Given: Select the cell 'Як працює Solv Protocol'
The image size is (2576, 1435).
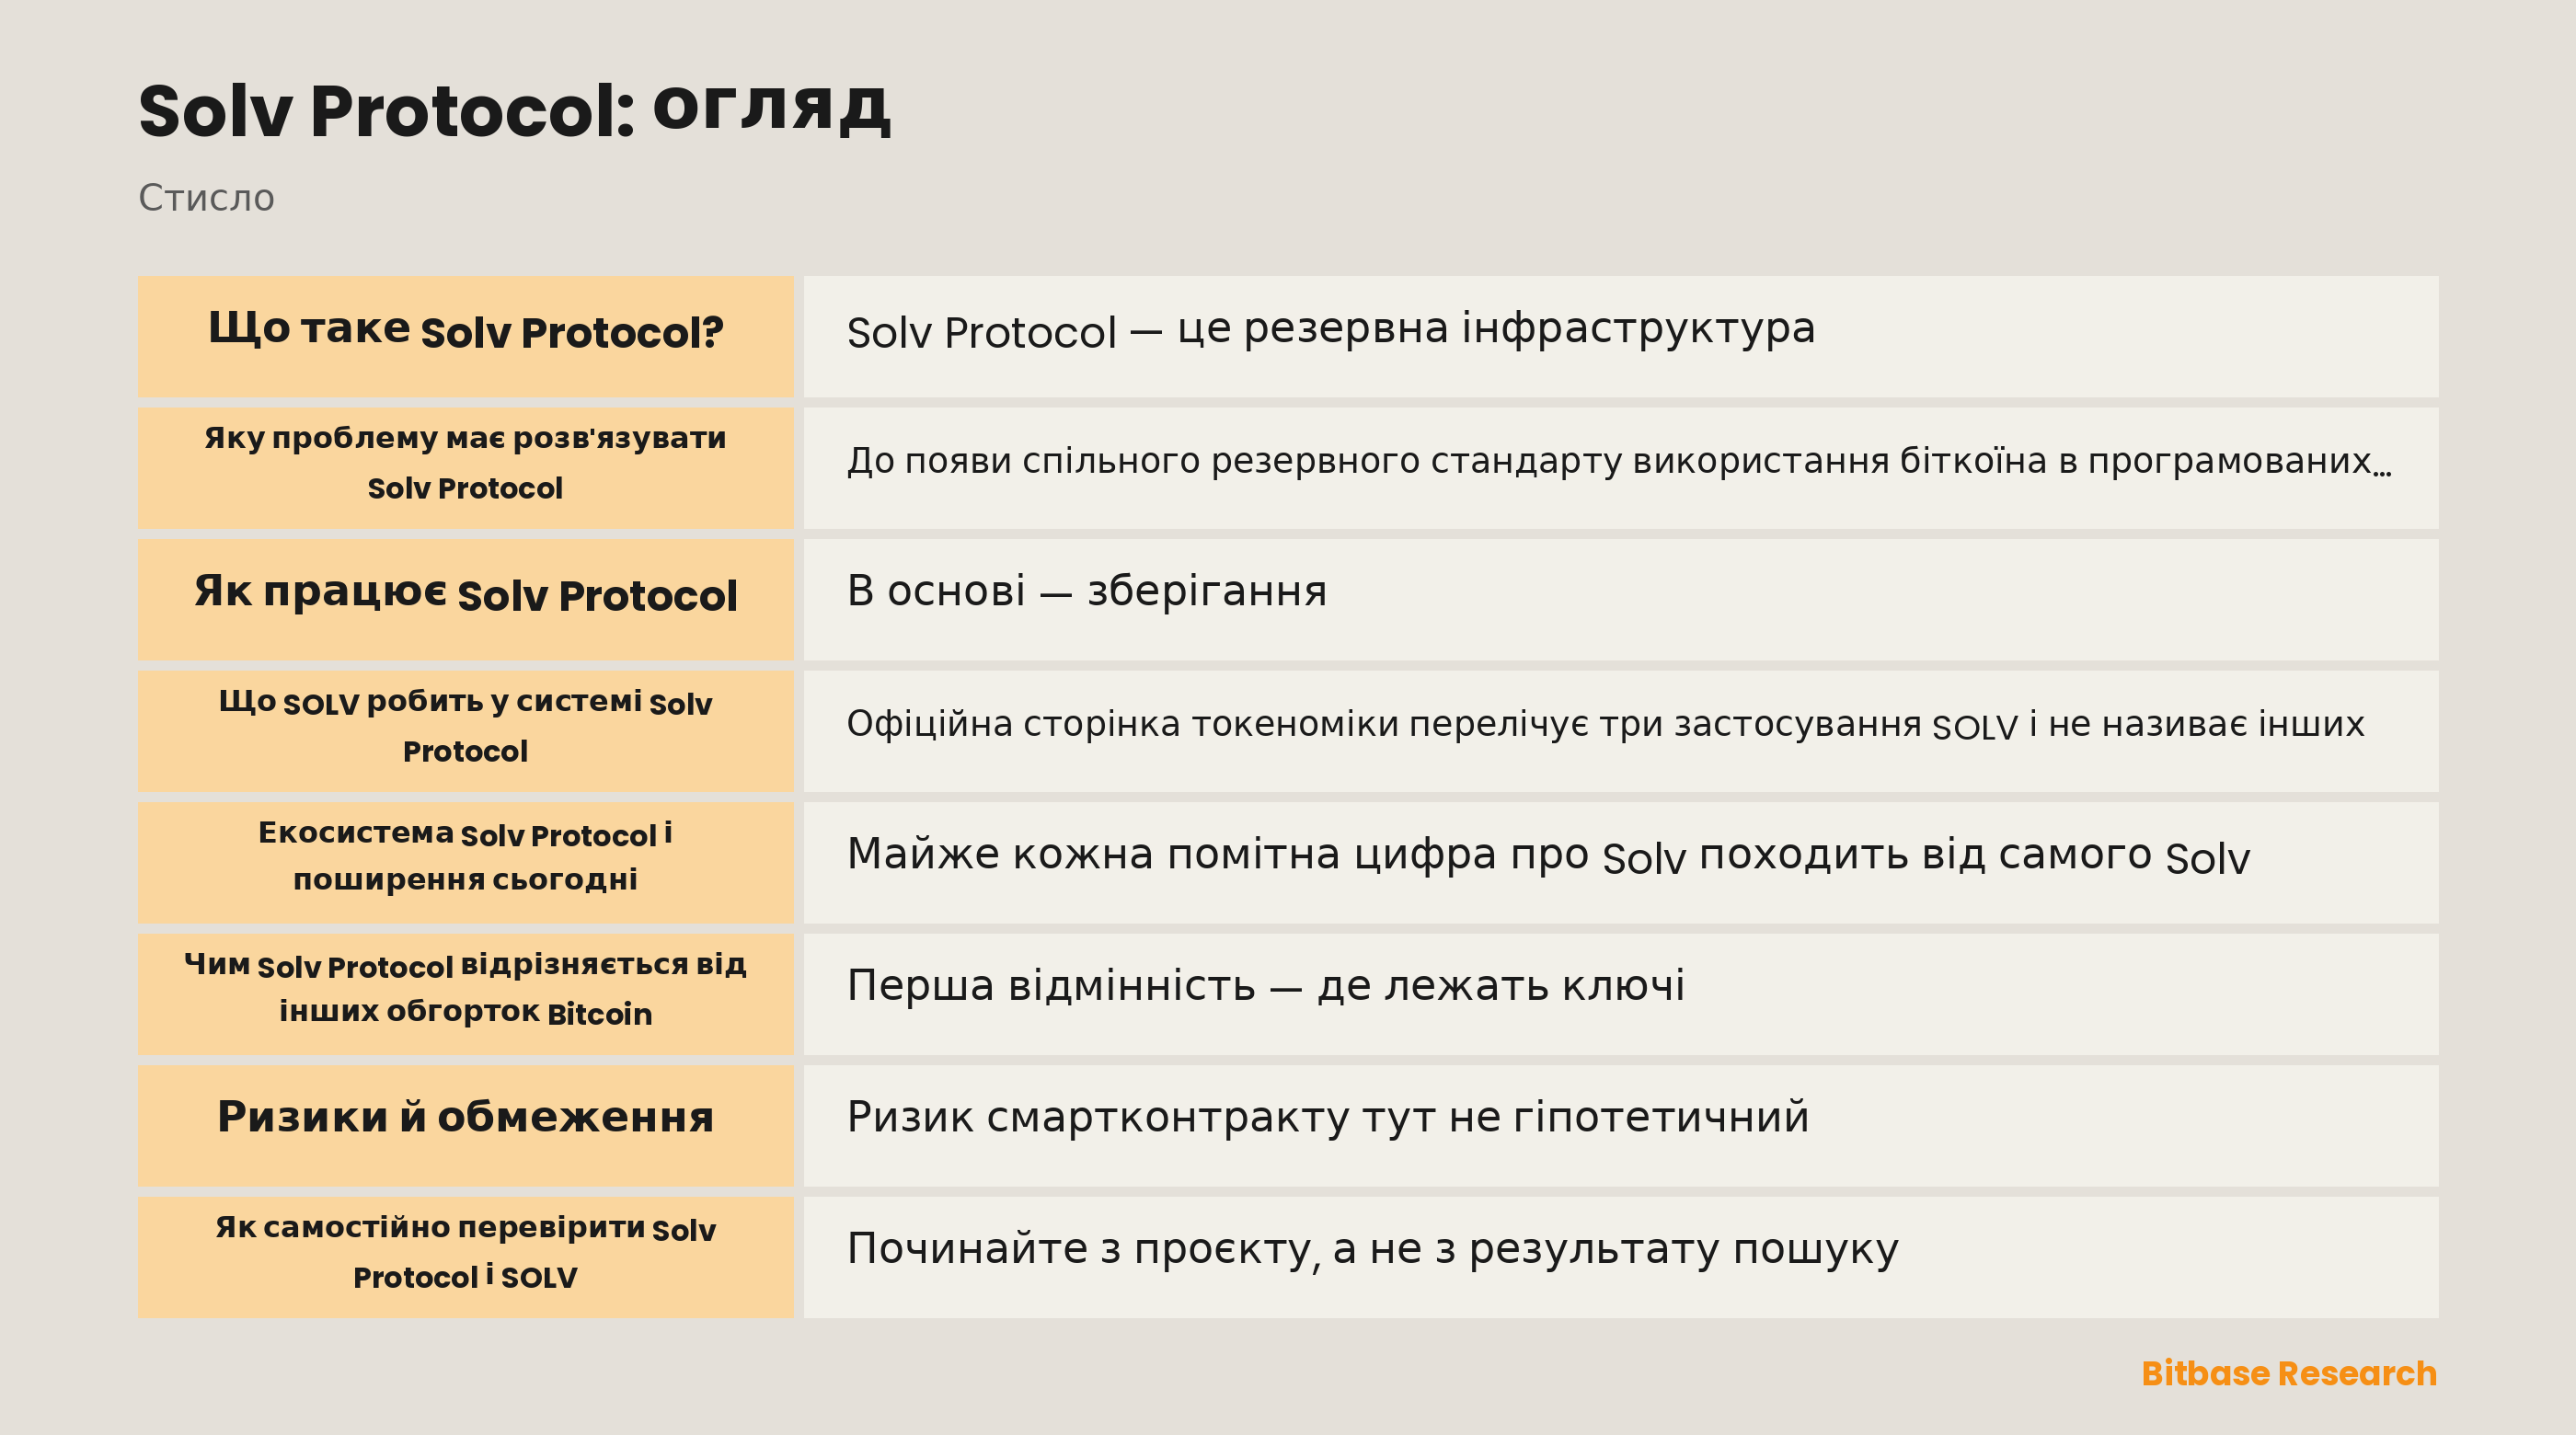Looking at the screenshot, I should coord(465,600).
